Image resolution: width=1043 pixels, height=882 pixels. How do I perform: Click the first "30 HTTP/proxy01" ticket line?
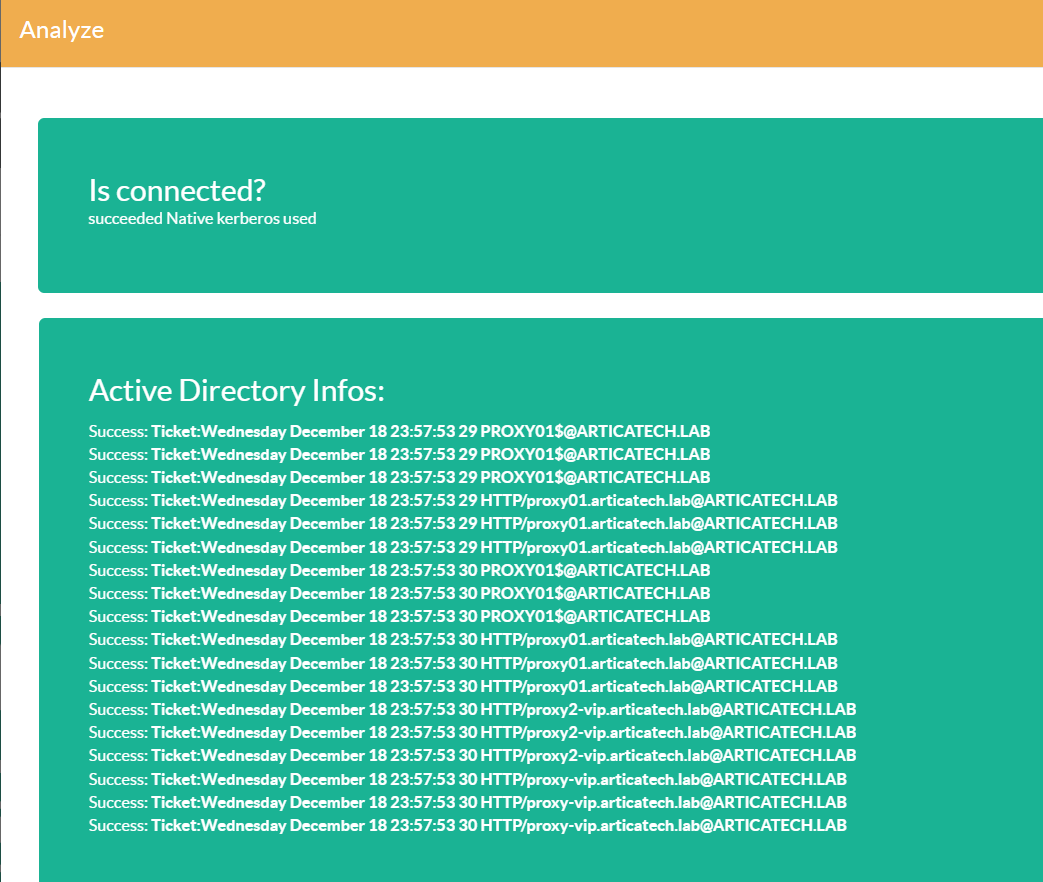(463, 639)
